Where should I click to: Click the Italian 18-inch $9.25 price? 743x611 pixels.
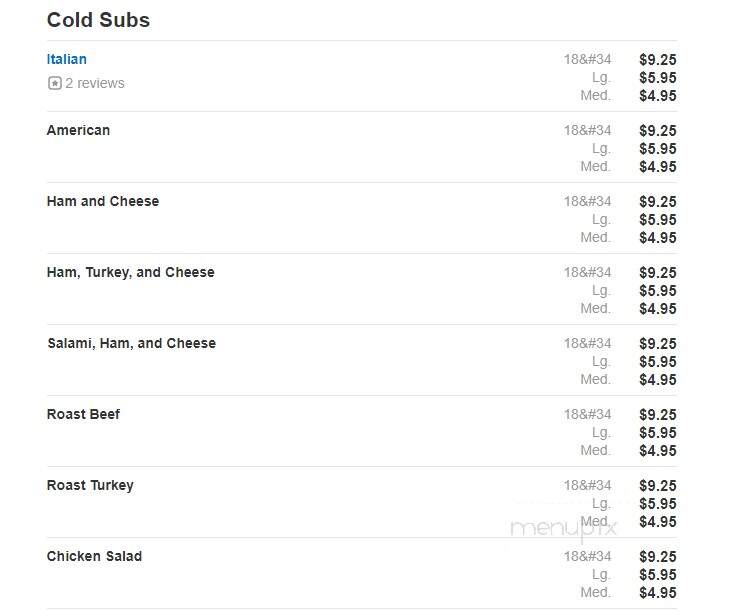point(658,60)
